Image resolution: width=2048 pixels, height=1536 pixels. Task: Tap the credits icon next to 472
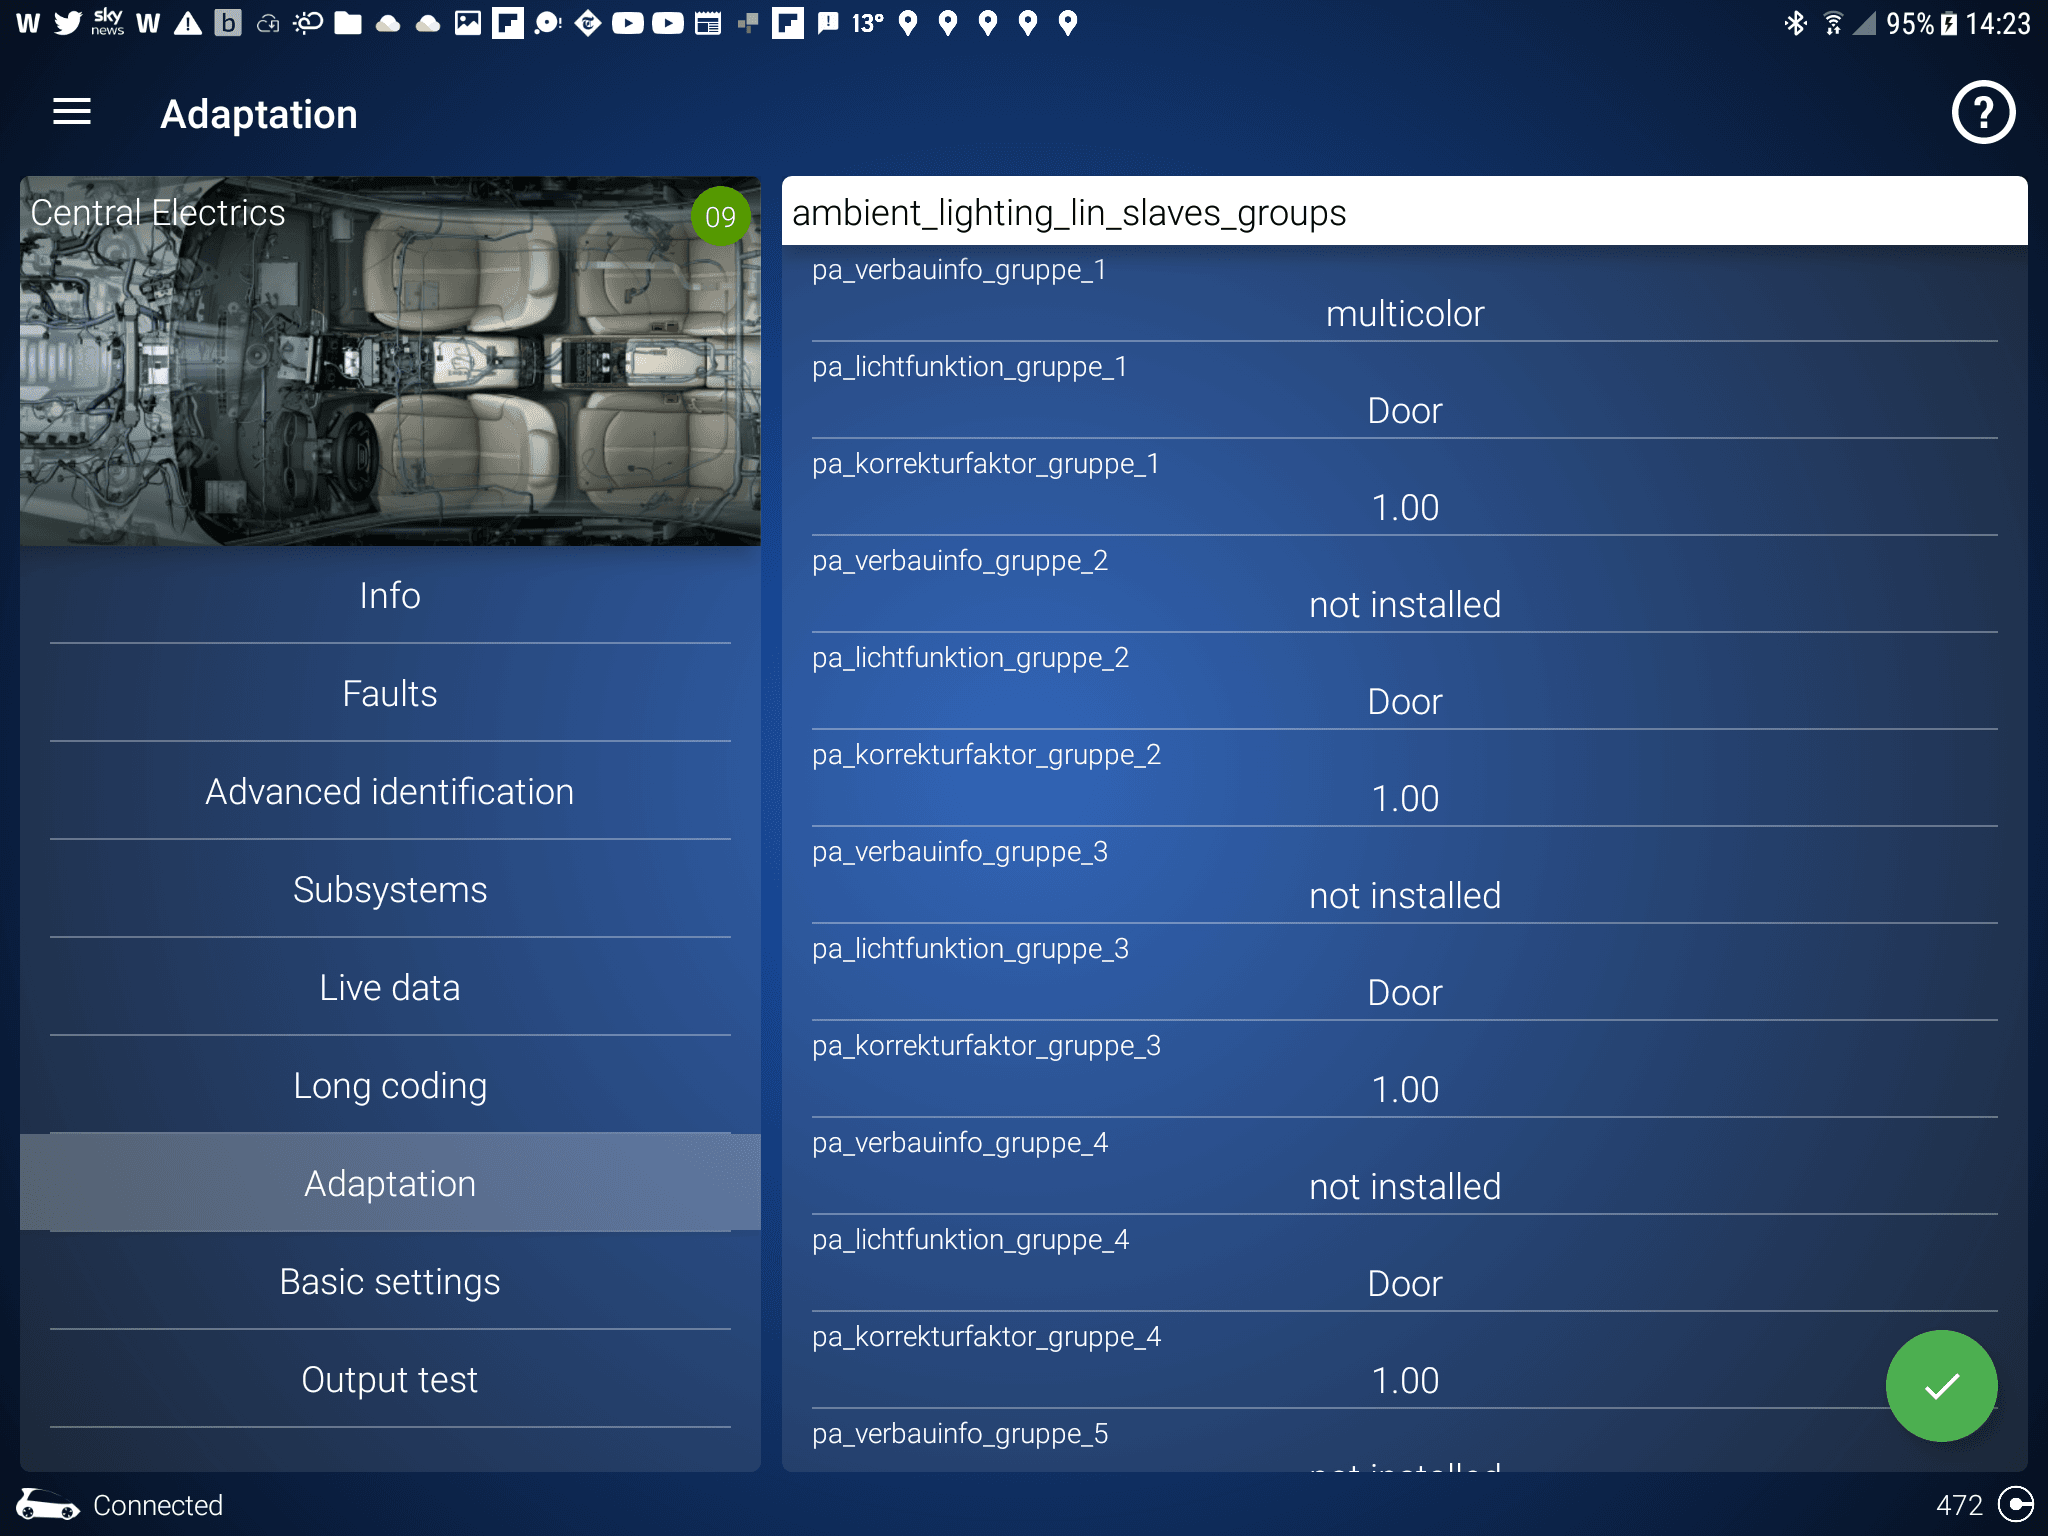[x=2015, y=1504]
